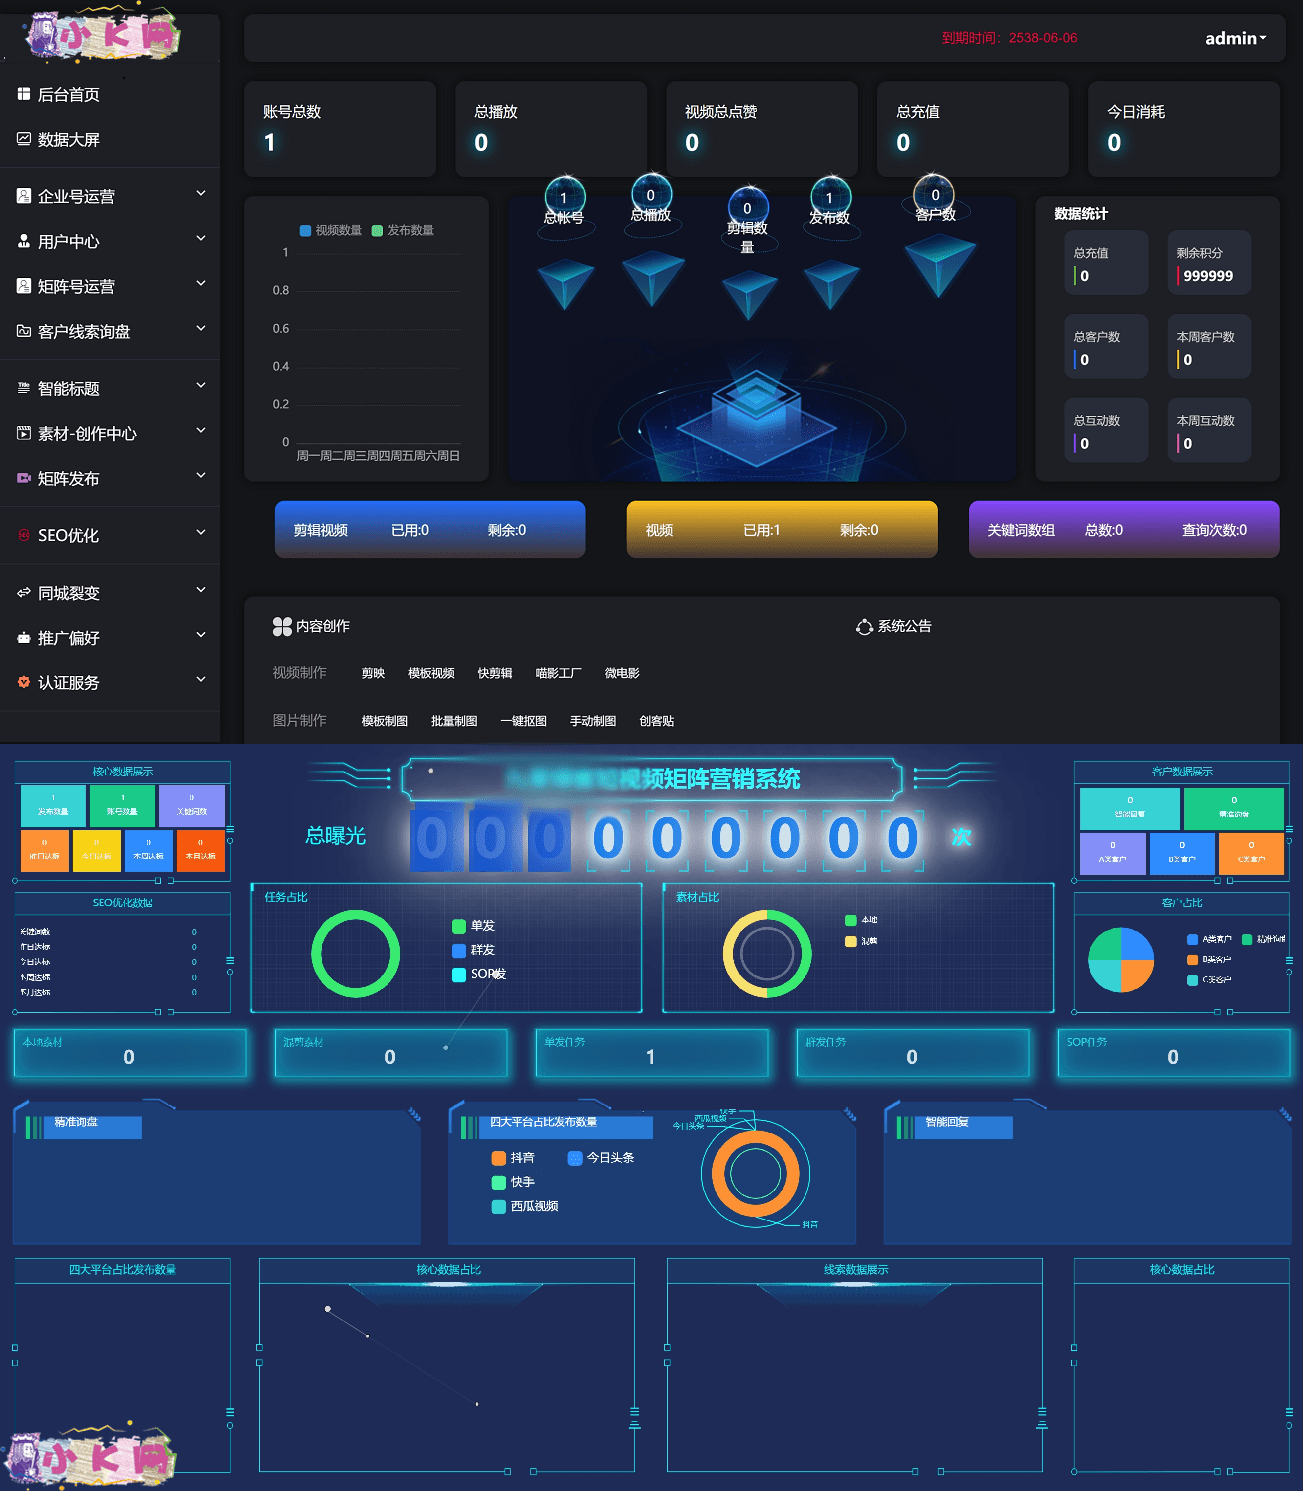Click the teal 发布数量 tile in 核心数据展示
Viewport: 1303px width, 1491px height.
[x=53, y=806]
